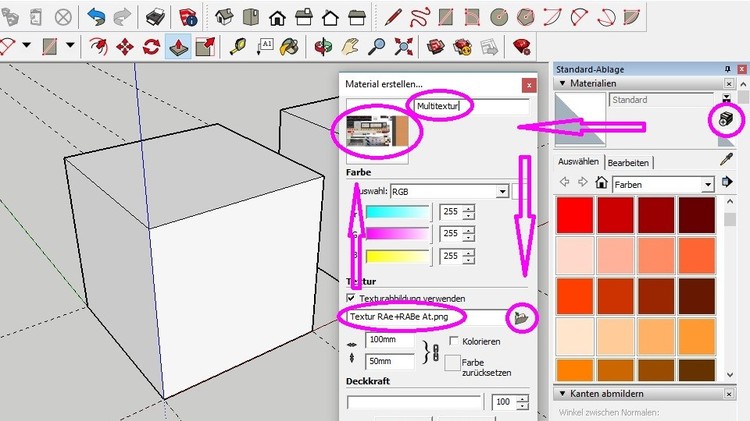Click the Deckkraft opacity slider
750x421 pixels.
pos(414,402)
